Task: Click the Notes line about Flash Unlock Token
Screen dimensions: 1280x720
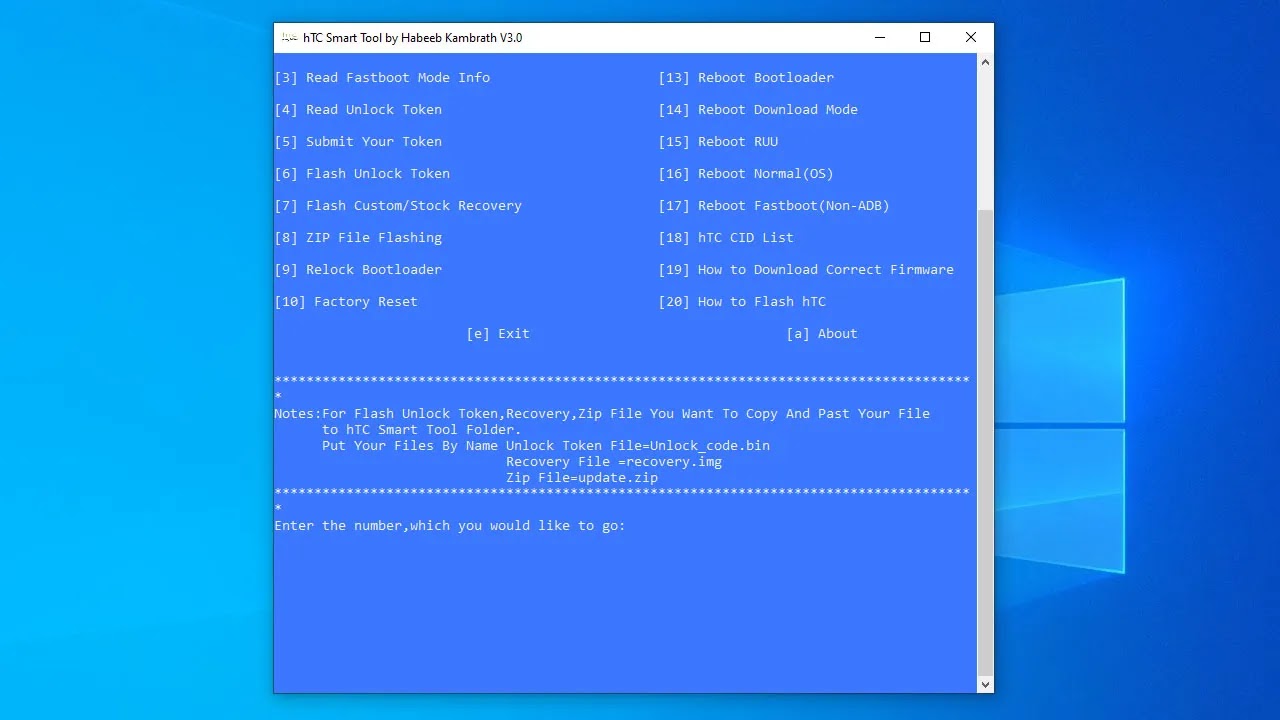Action: (602, 414)
